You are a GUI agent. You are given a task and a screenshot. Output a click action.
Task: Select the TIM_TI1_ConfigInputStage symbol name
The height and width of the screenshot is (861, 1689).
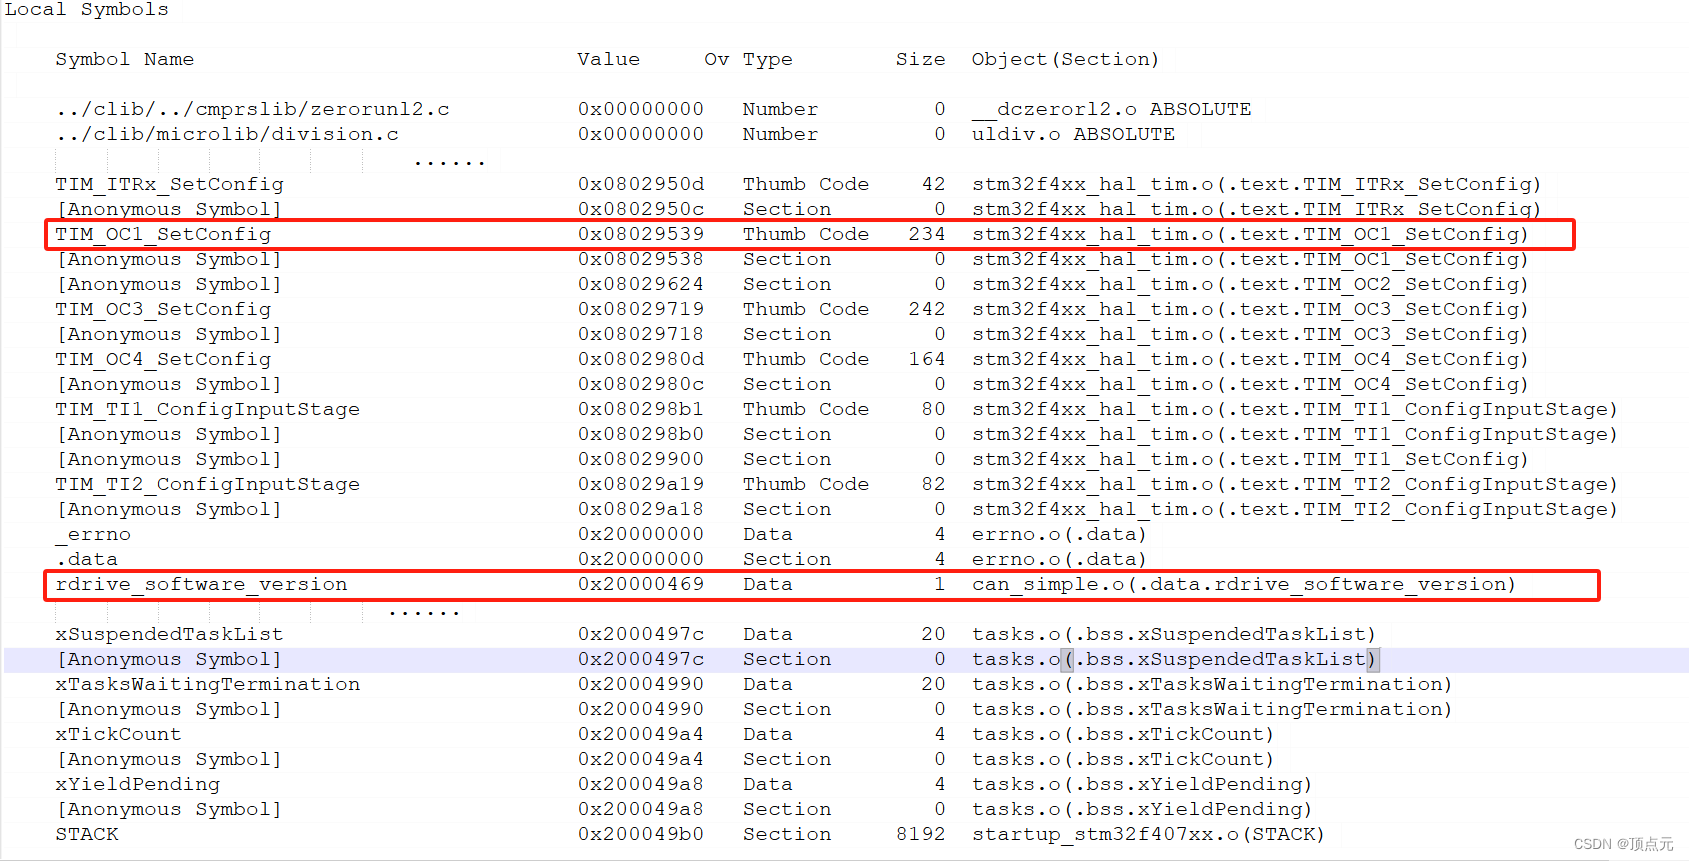pyautogui.click(x=208, y=409)
